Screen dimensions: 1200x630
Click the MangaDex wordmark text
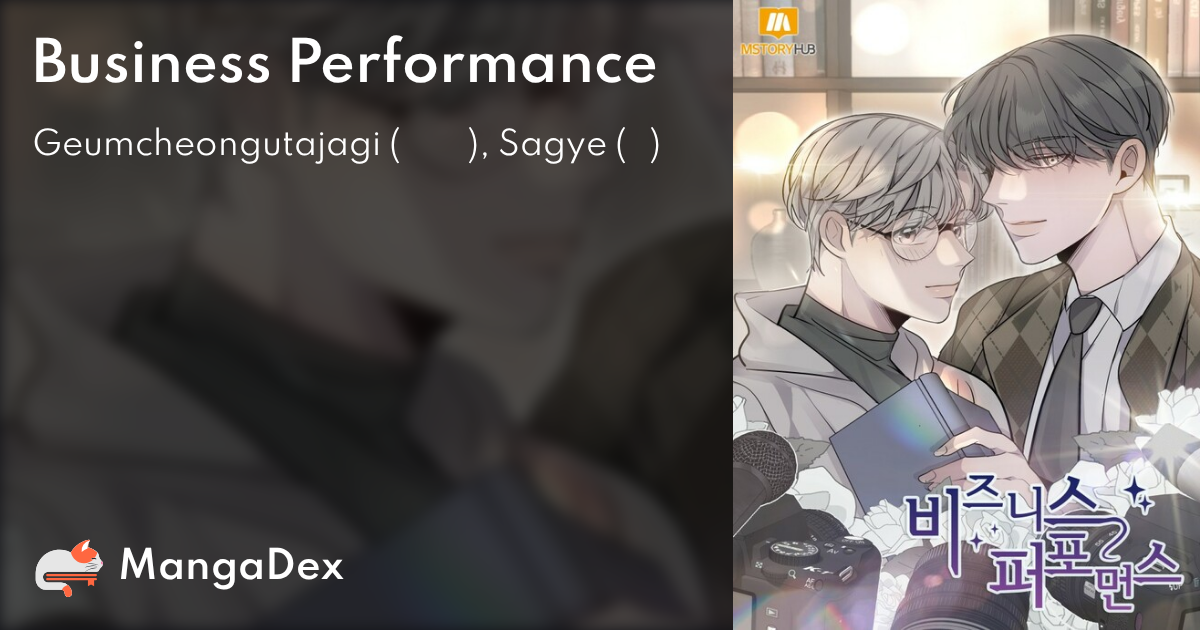pyautogui.click(x=232, y=567)
